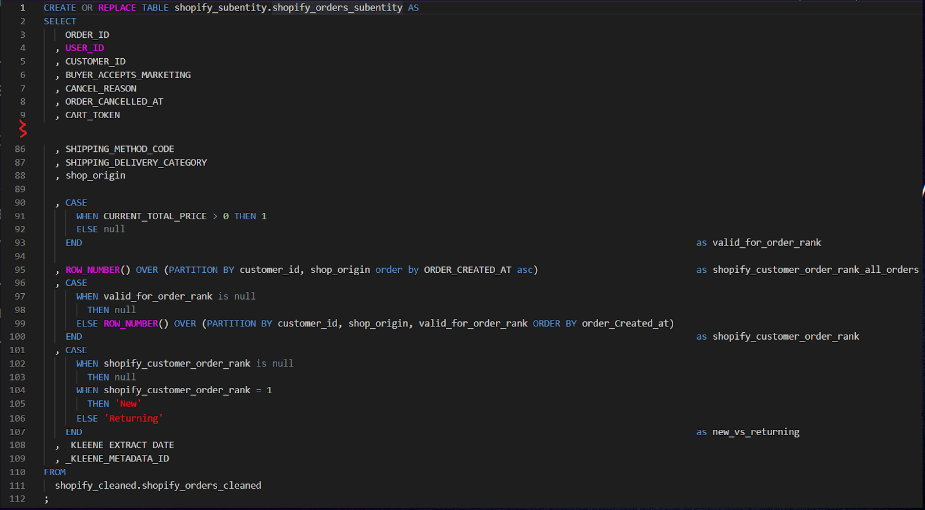
Task: Click alias new_vs_returning on line 107
Action: (756, 432)
